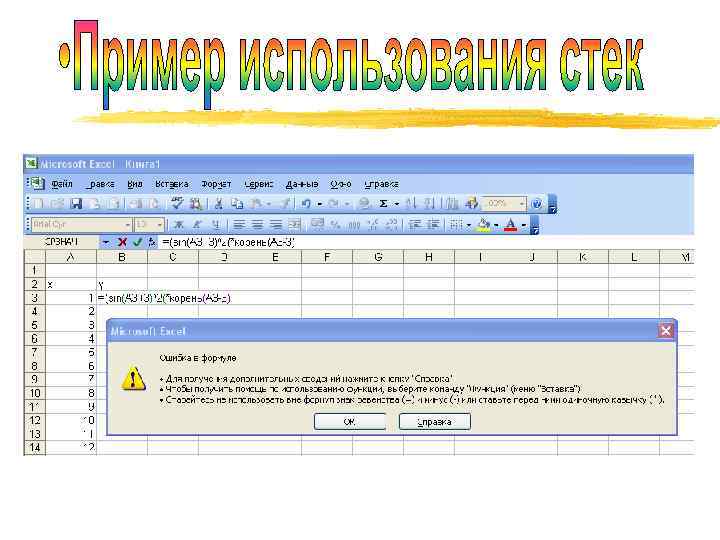The height and width of the screenshot is (540, 720).
Task: Click the Справка button in dialog
Action: pos(434,422)
